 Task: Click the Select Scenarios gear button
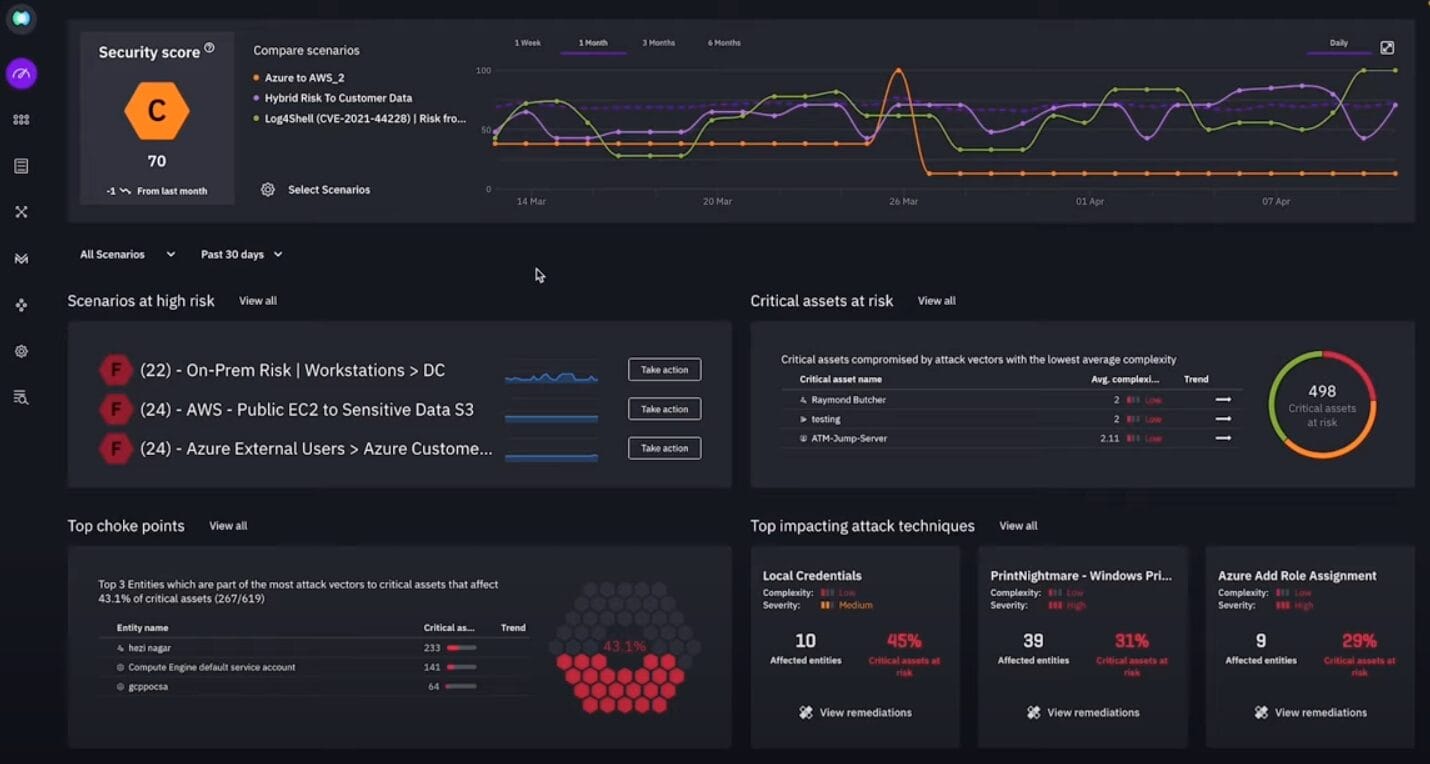pos(316,190)
